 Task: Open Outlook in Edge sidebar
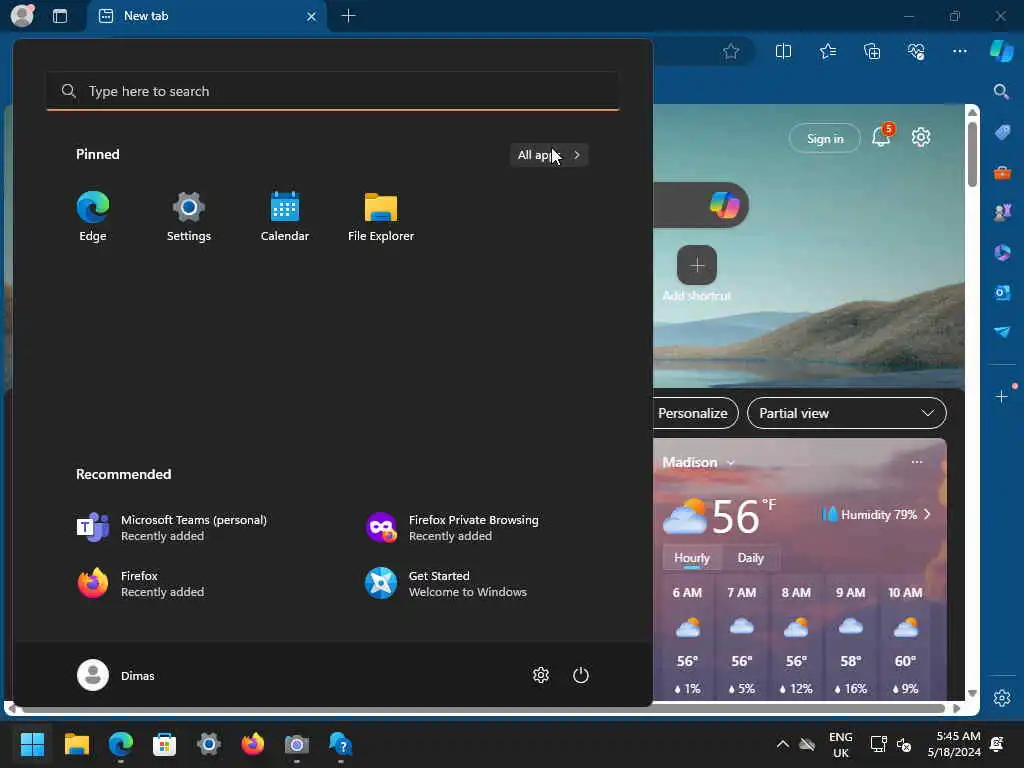click(x=1002, y=293)
